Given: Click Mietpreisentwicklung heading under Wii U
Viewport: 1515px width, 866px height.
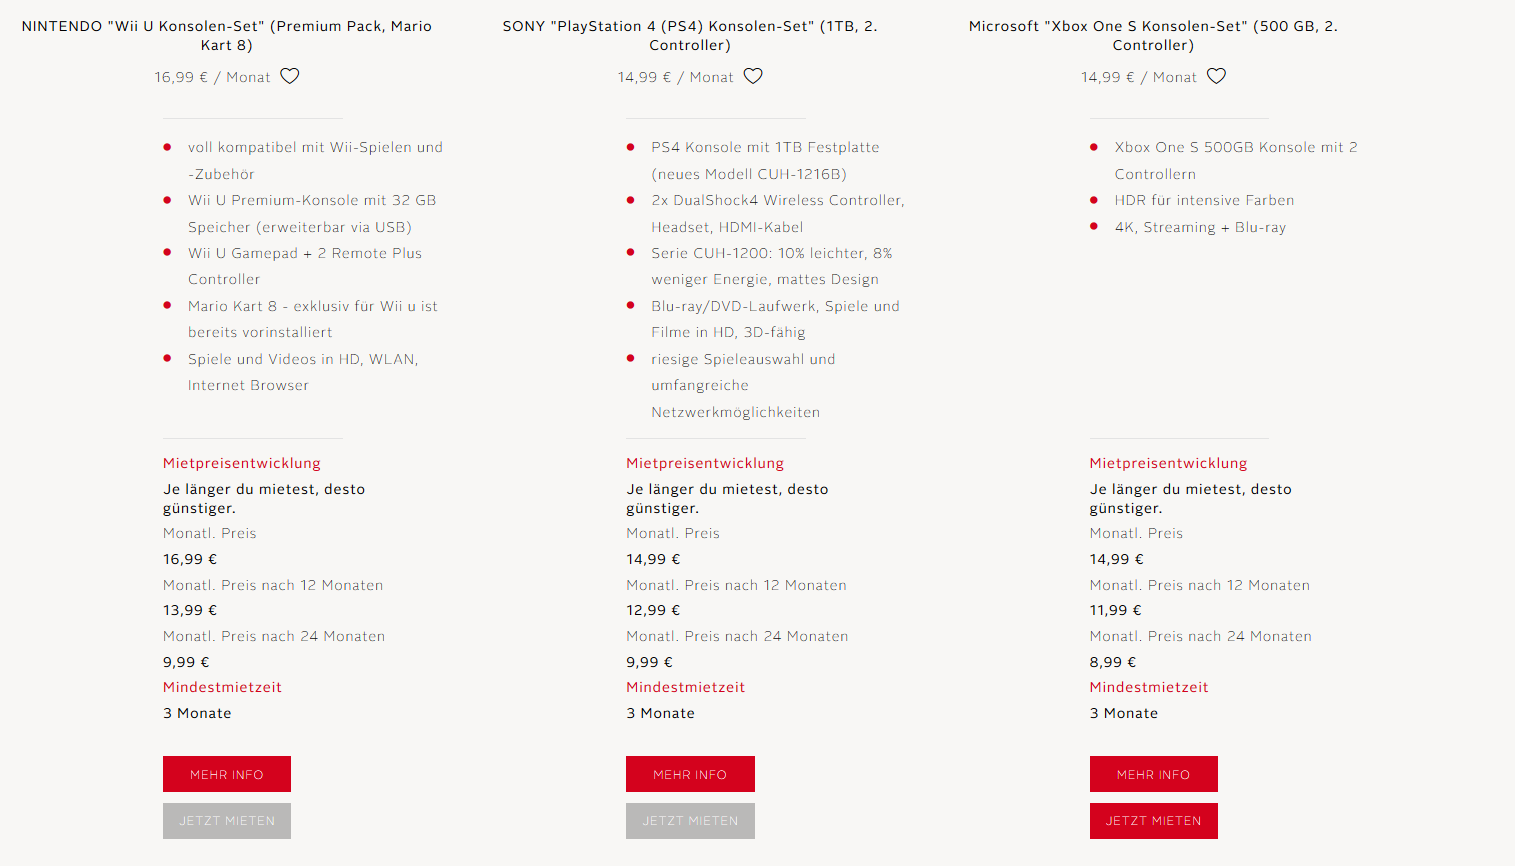Looking at the screenshot, I should tap(242, 463).
